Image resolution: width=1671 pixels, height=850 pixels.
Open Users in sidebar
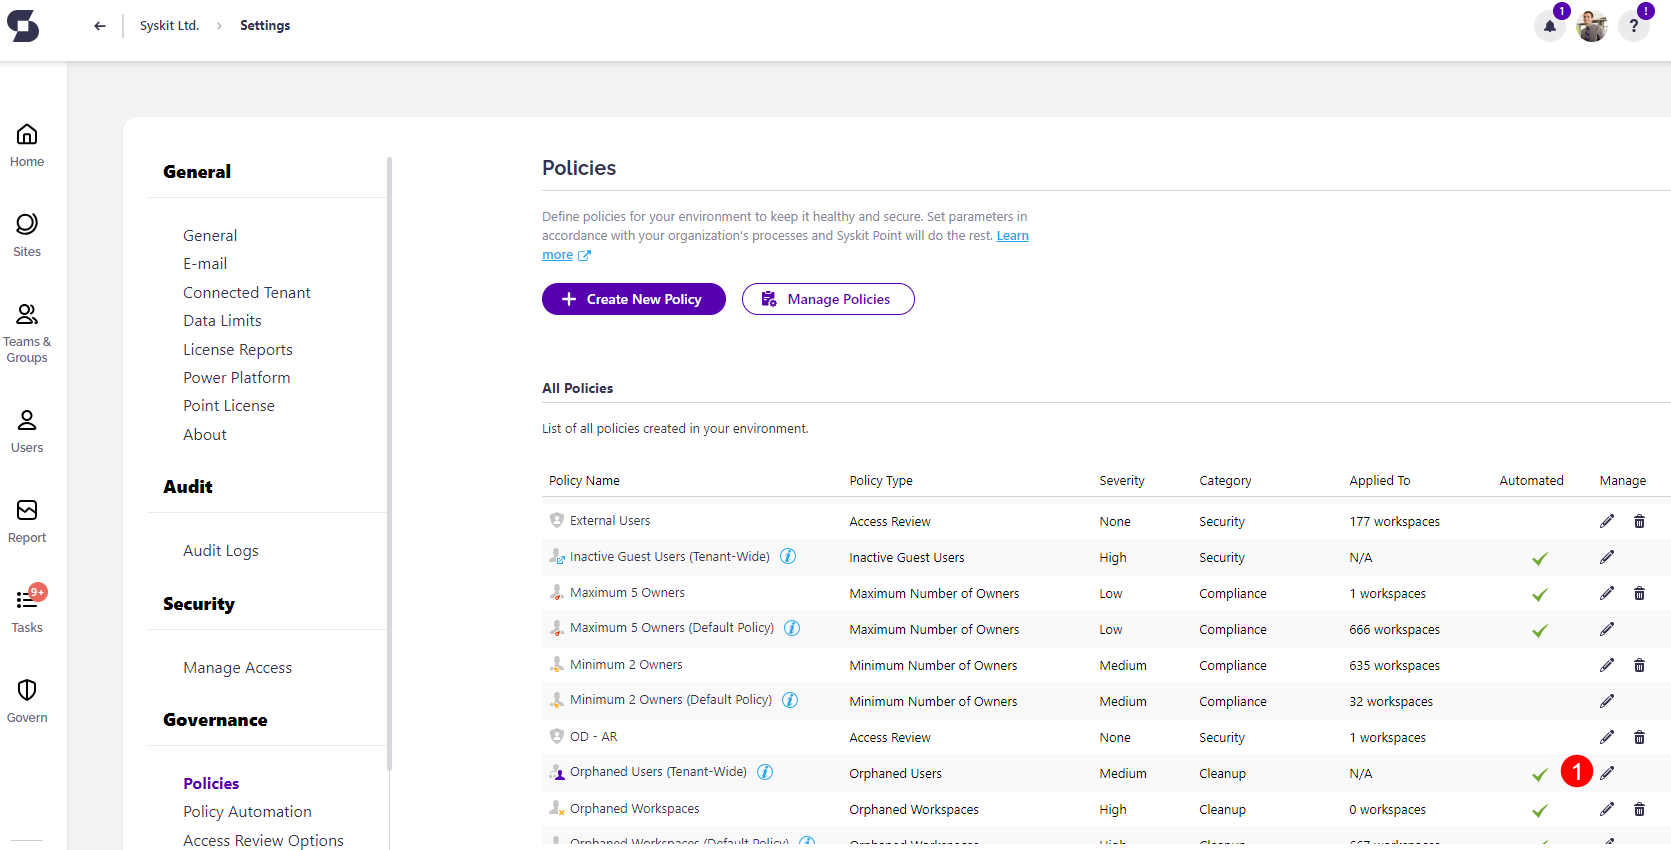click(x=27, y=432)
